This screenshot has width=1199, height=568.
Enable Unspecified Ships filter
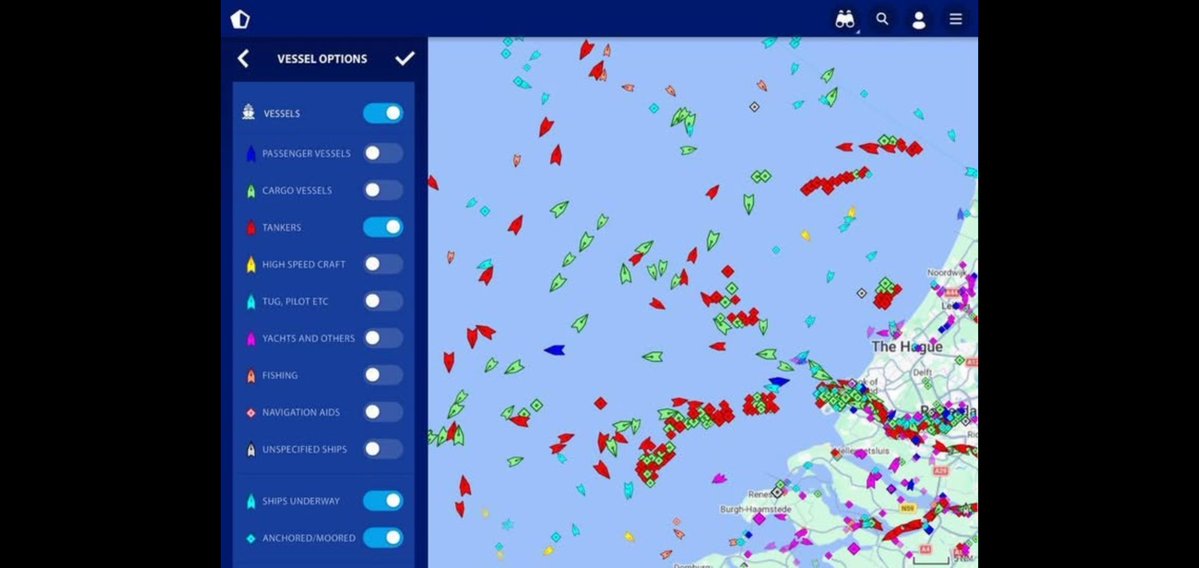[383, 449]
